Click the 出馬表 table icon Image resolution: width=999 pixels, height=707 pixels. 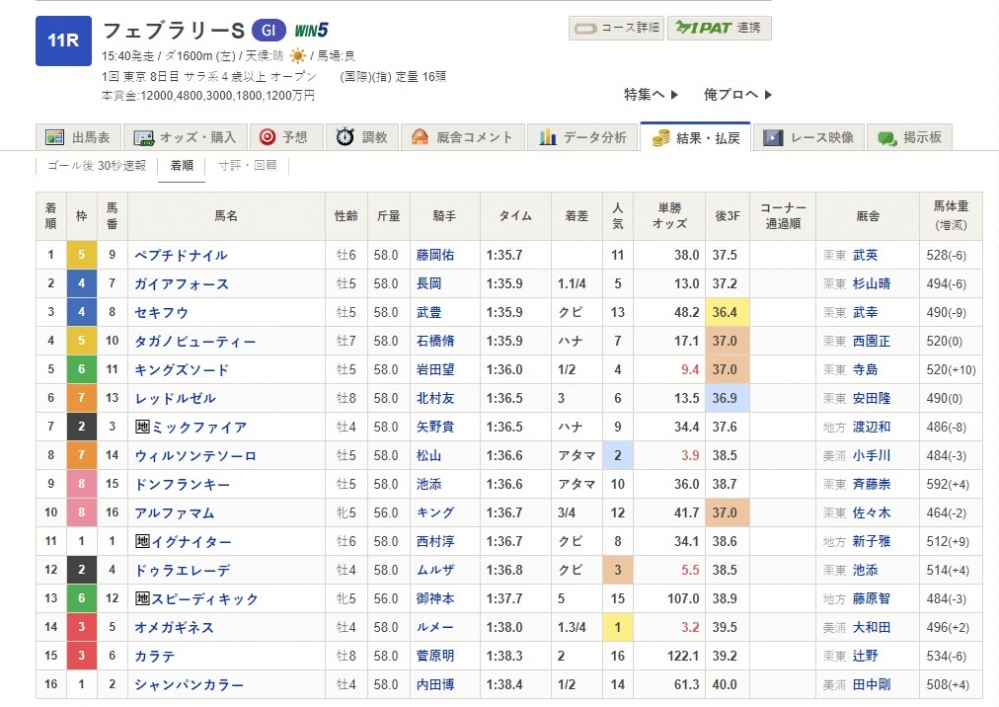click(55, 137)
